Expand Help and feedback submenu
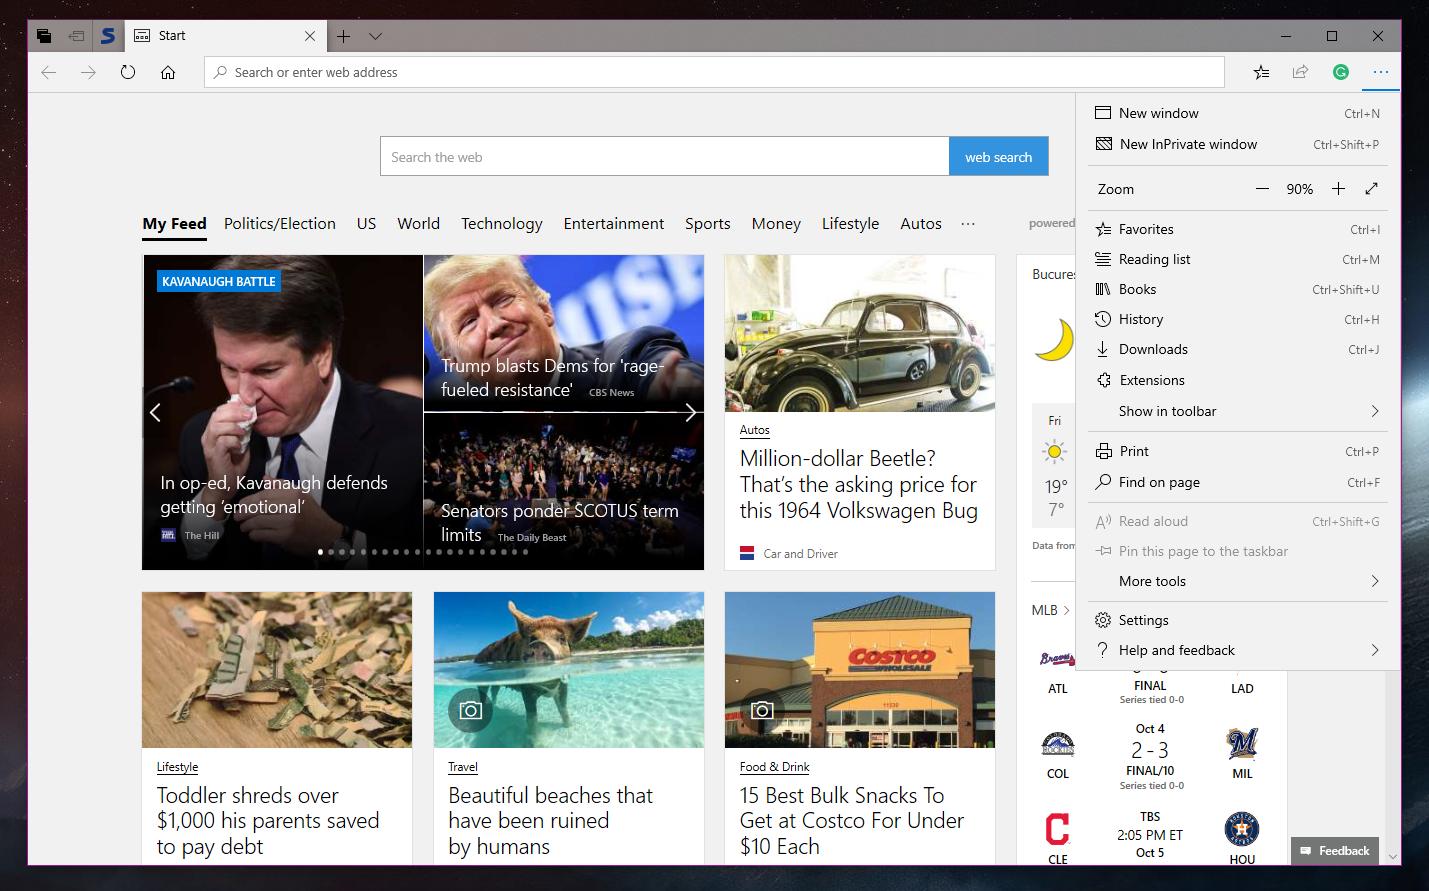1429x891 pixels. click(1238, 650)
